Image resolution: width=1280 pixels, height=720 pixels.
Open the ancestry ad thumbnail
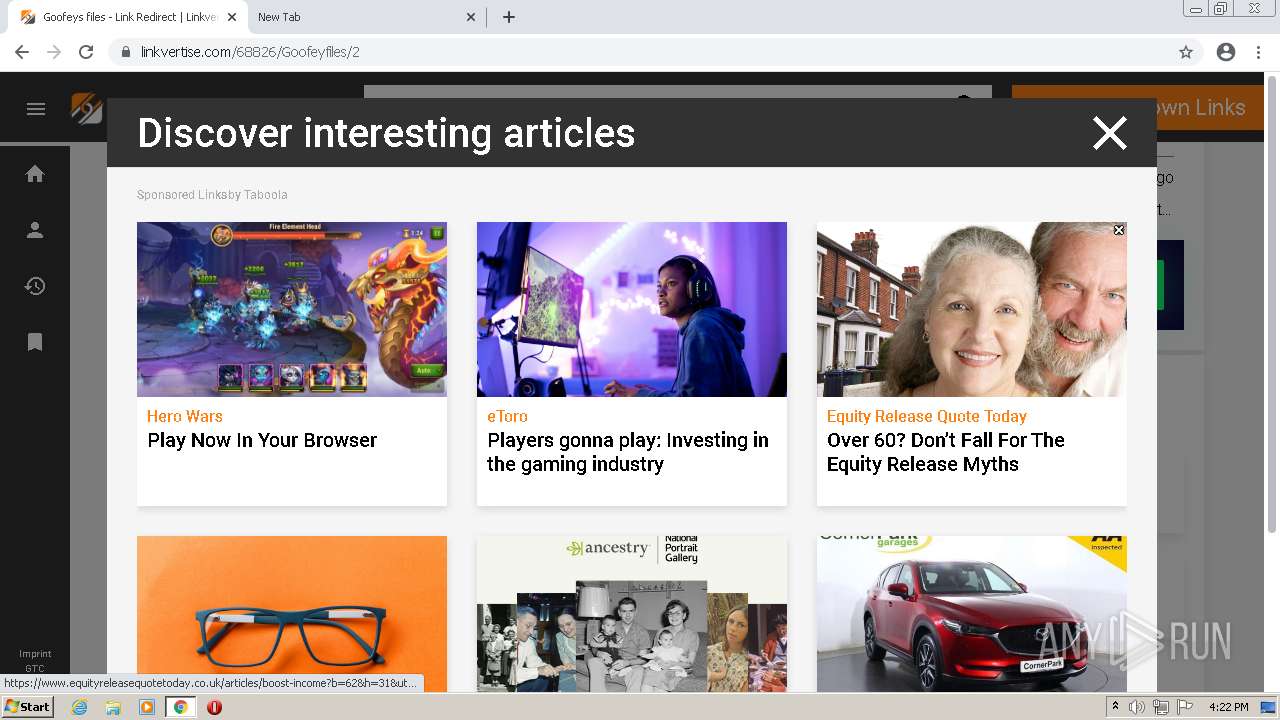(632, 614)
